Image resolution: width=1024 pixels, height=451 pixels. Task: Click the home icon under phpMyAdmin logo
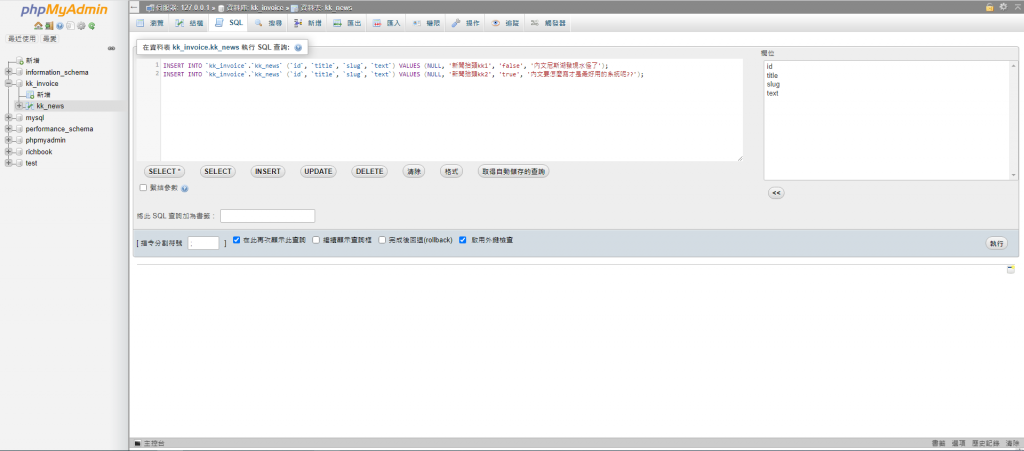point(37,26)
